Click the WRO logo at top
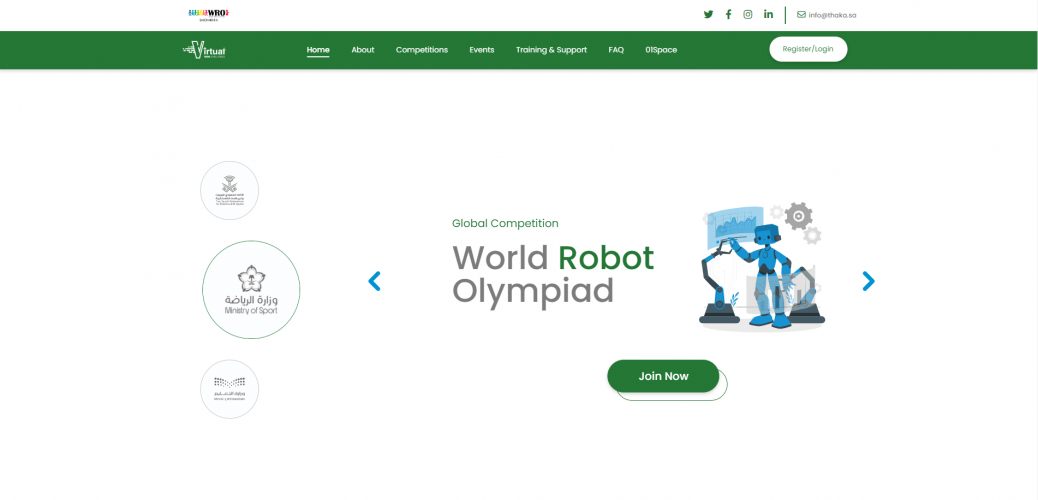This screenshot has height=500, width=1038. click(x=209, y=15)
